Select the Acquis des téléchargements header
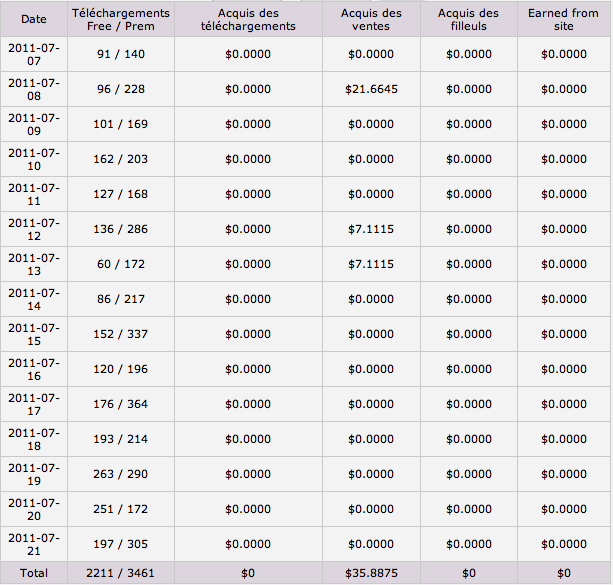This screenshot has height=585, width=613. pyautogui.click(x=248, y=19)
